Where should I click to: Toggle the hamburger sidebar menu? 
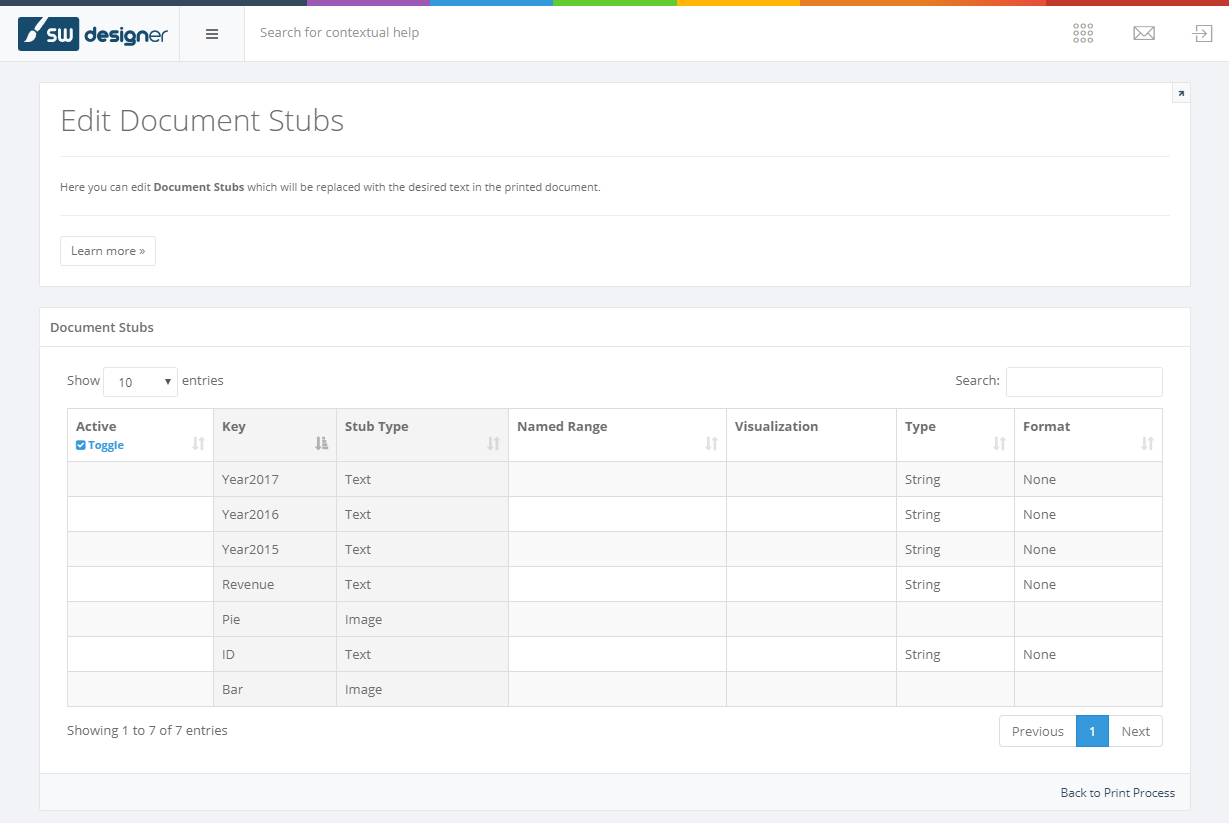(212, 34)
